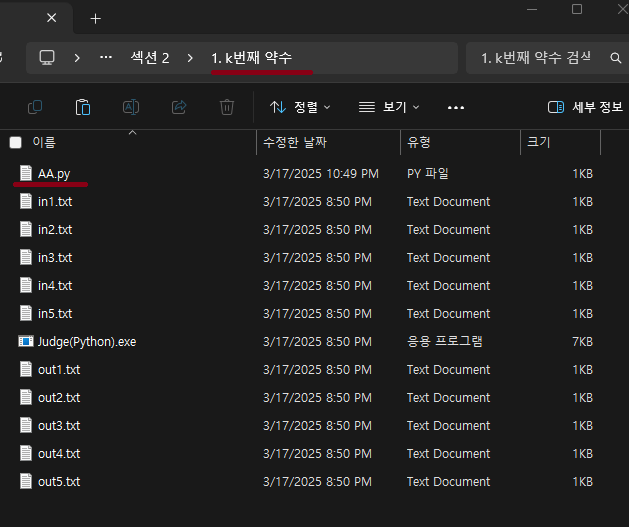Select the out4.txt file icon
Viewport: 629px width, 527px height.
click(26, 453)
